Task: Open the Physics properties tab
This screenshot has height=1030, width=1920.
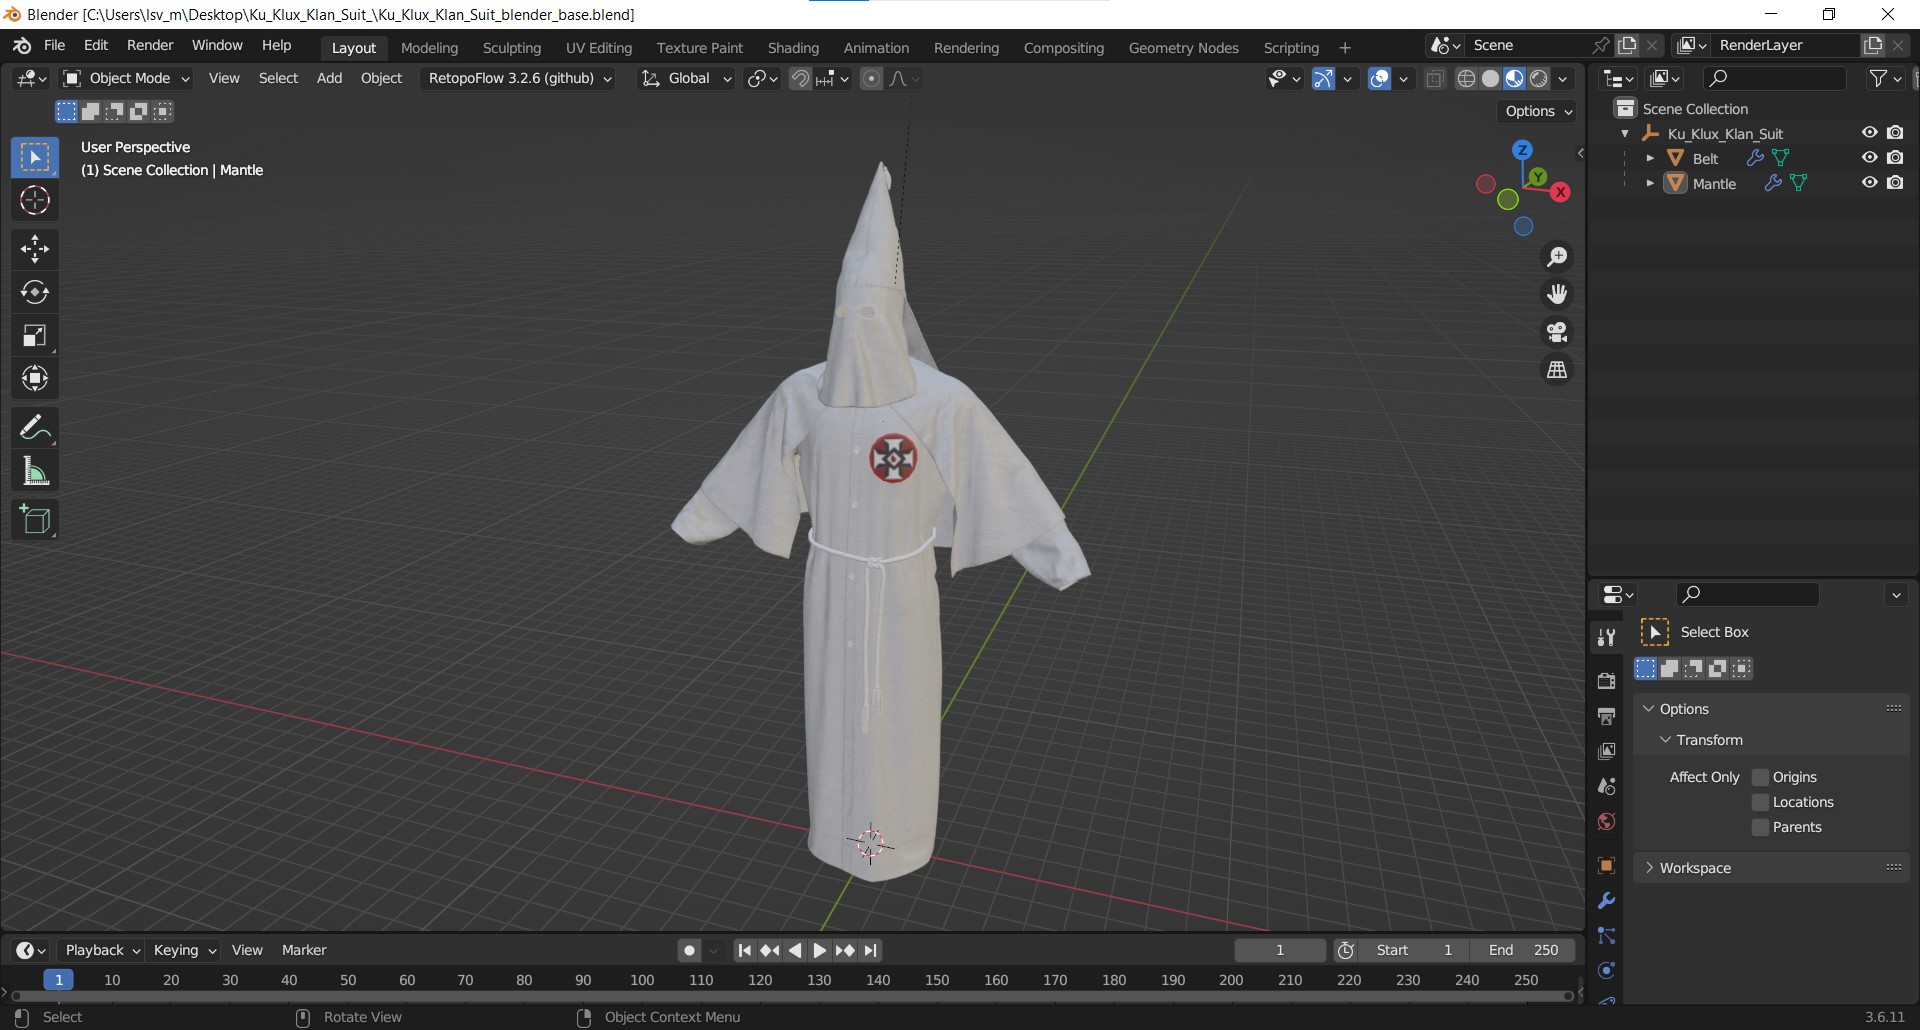Action: [x=1607, y=971]
